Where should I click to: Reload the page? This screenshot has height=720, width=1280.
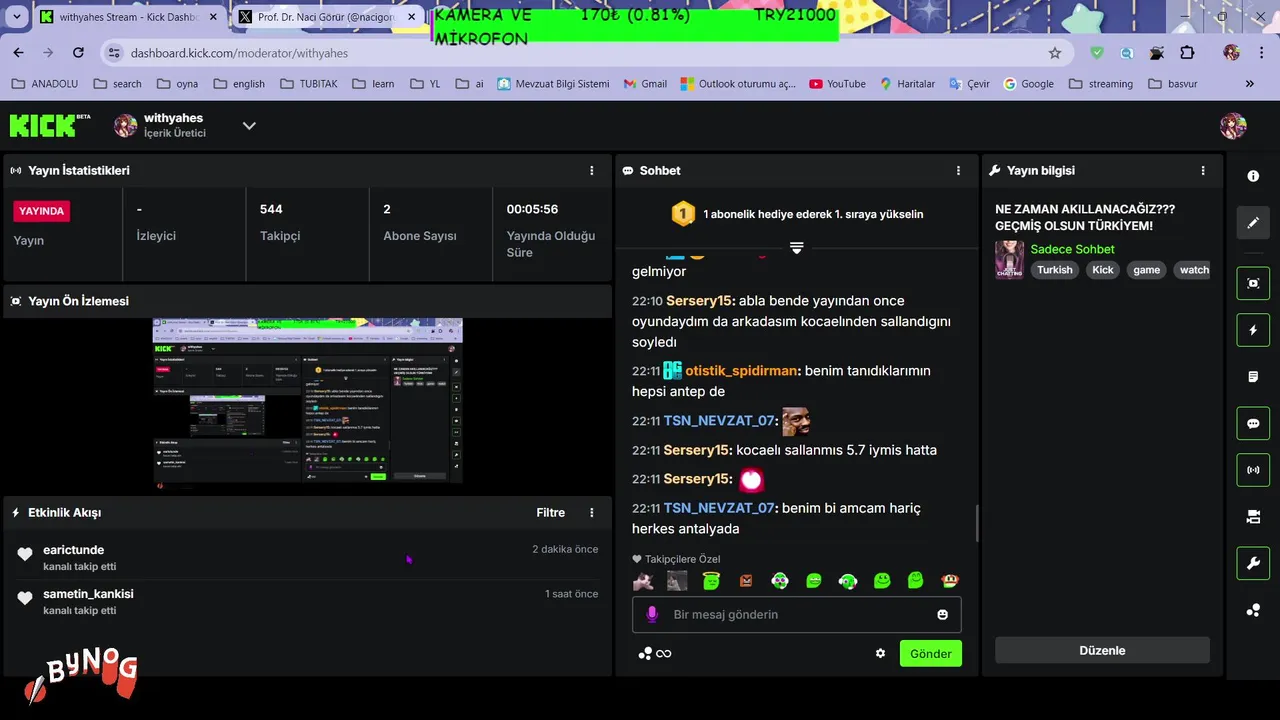pos(78,53)
